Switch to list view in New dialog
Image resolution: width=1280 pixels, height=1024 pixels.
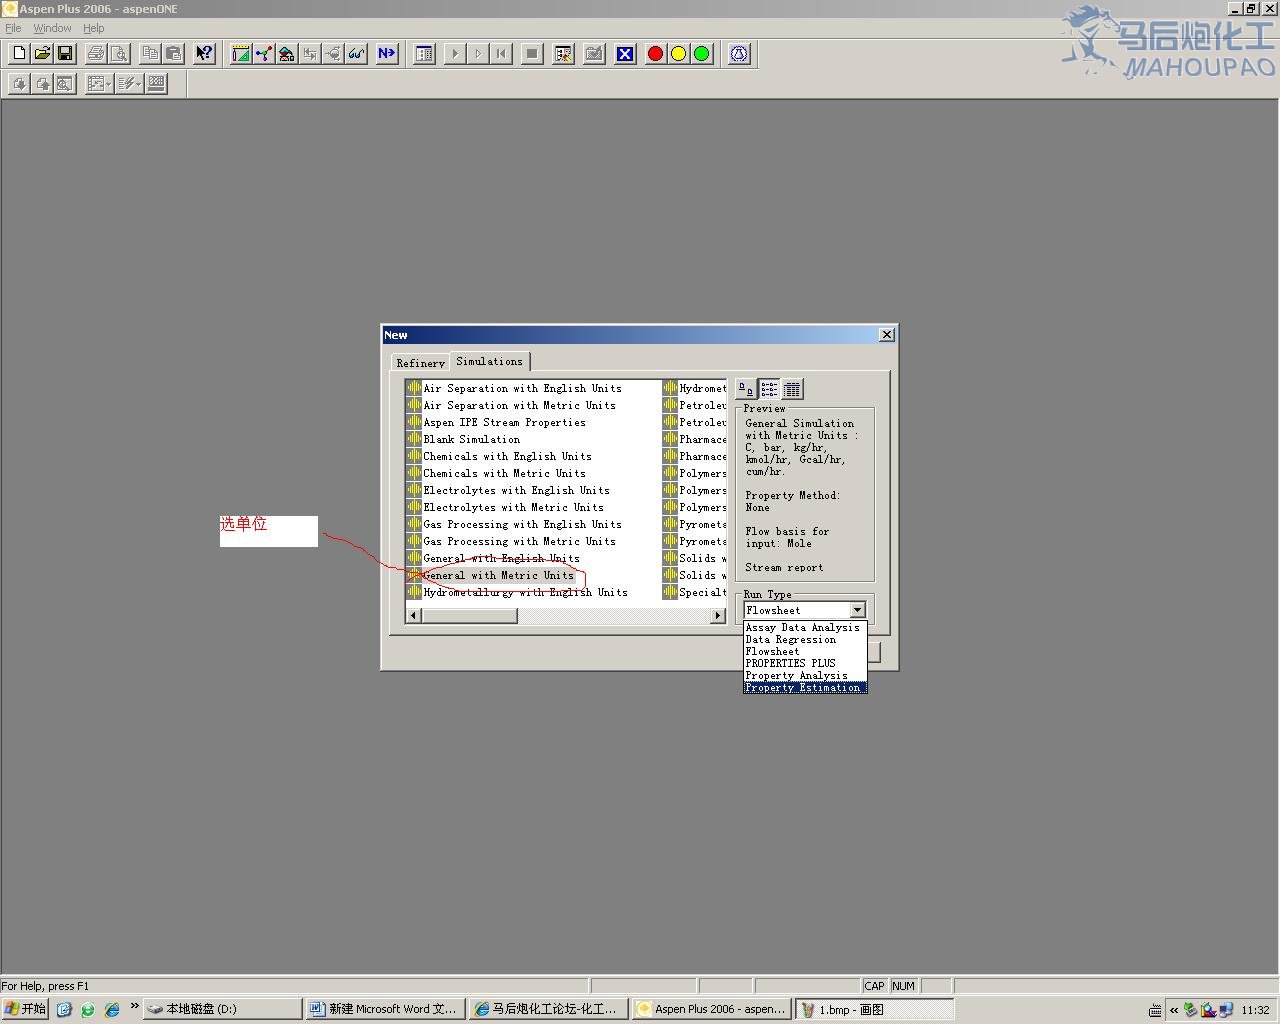769,389
